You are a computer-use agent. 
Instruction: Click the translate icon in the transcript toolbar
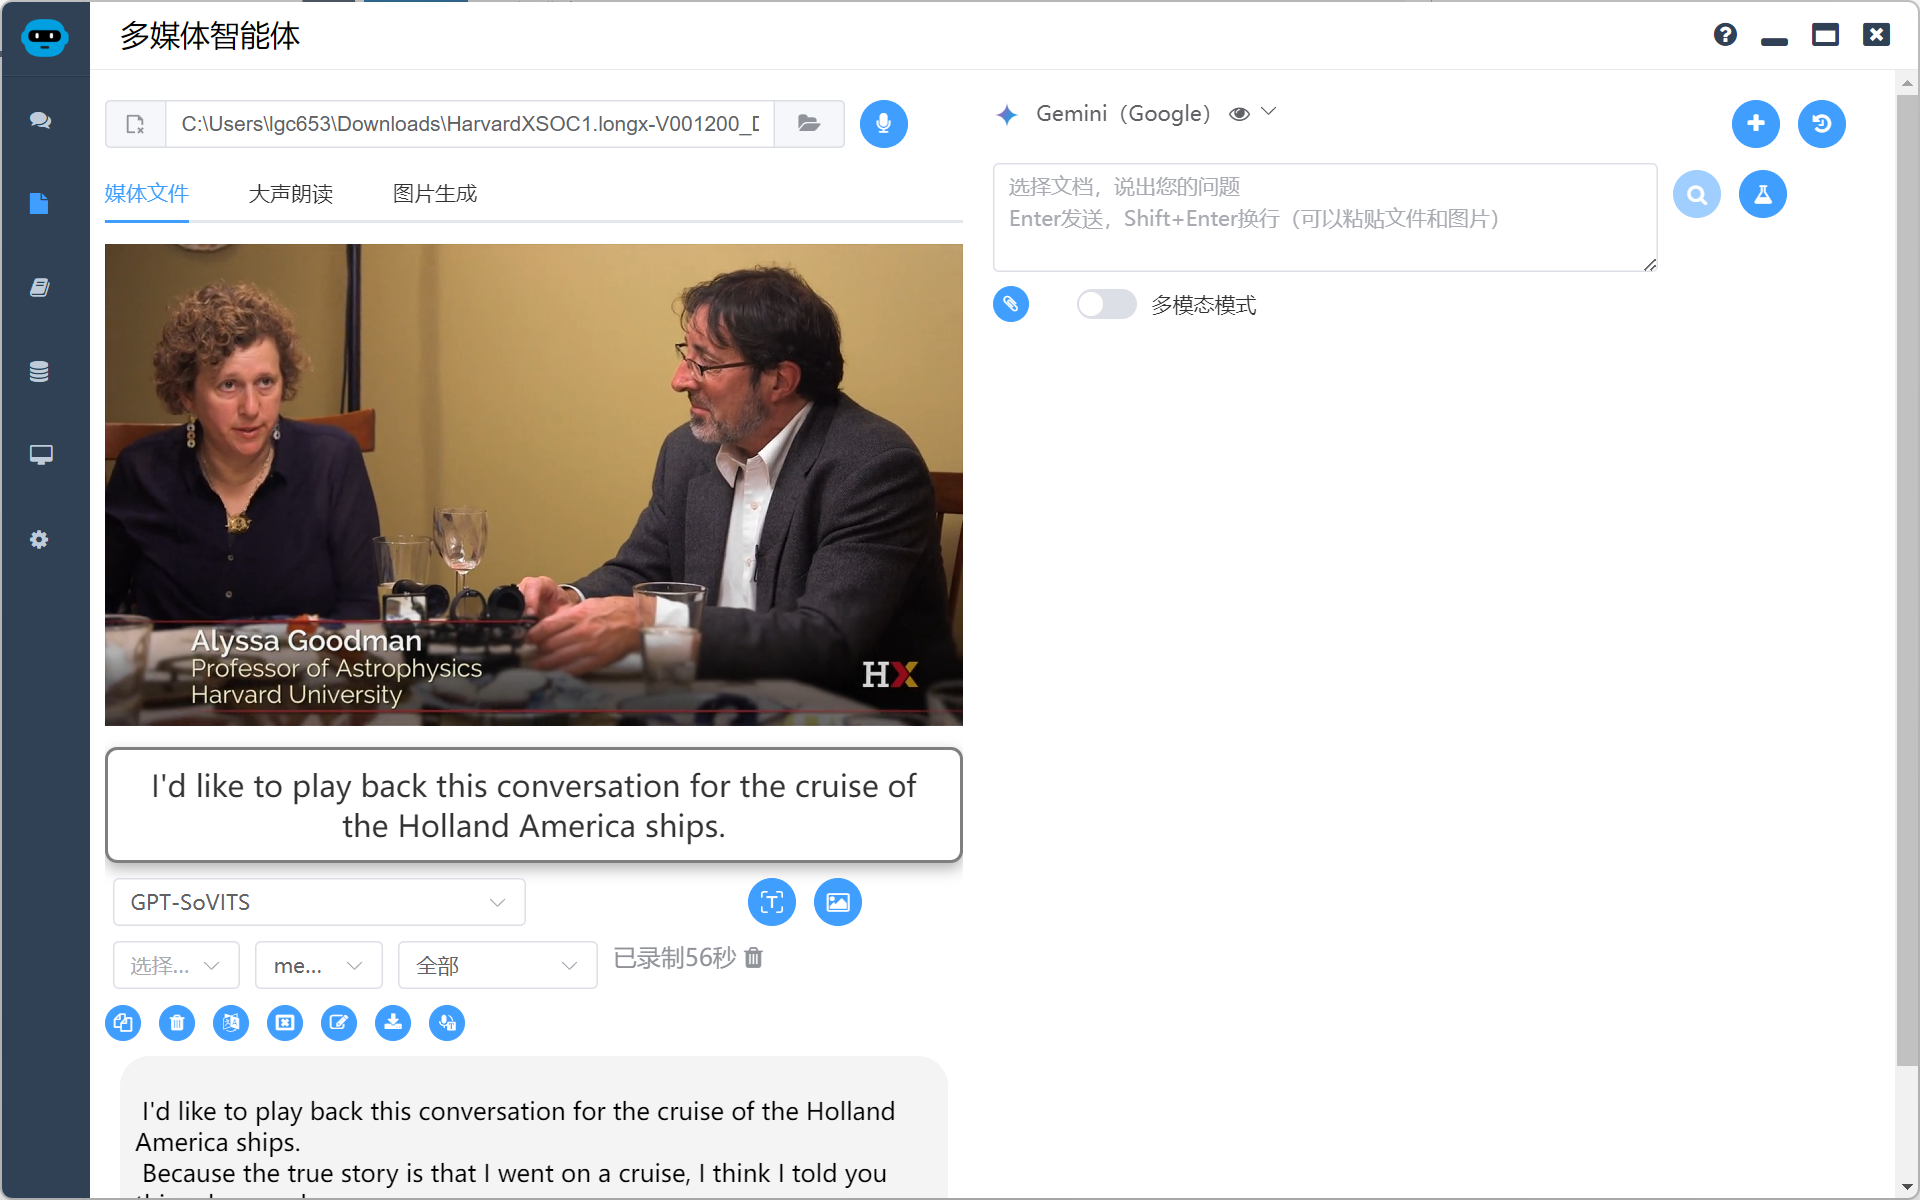(x=231, y=1023)
